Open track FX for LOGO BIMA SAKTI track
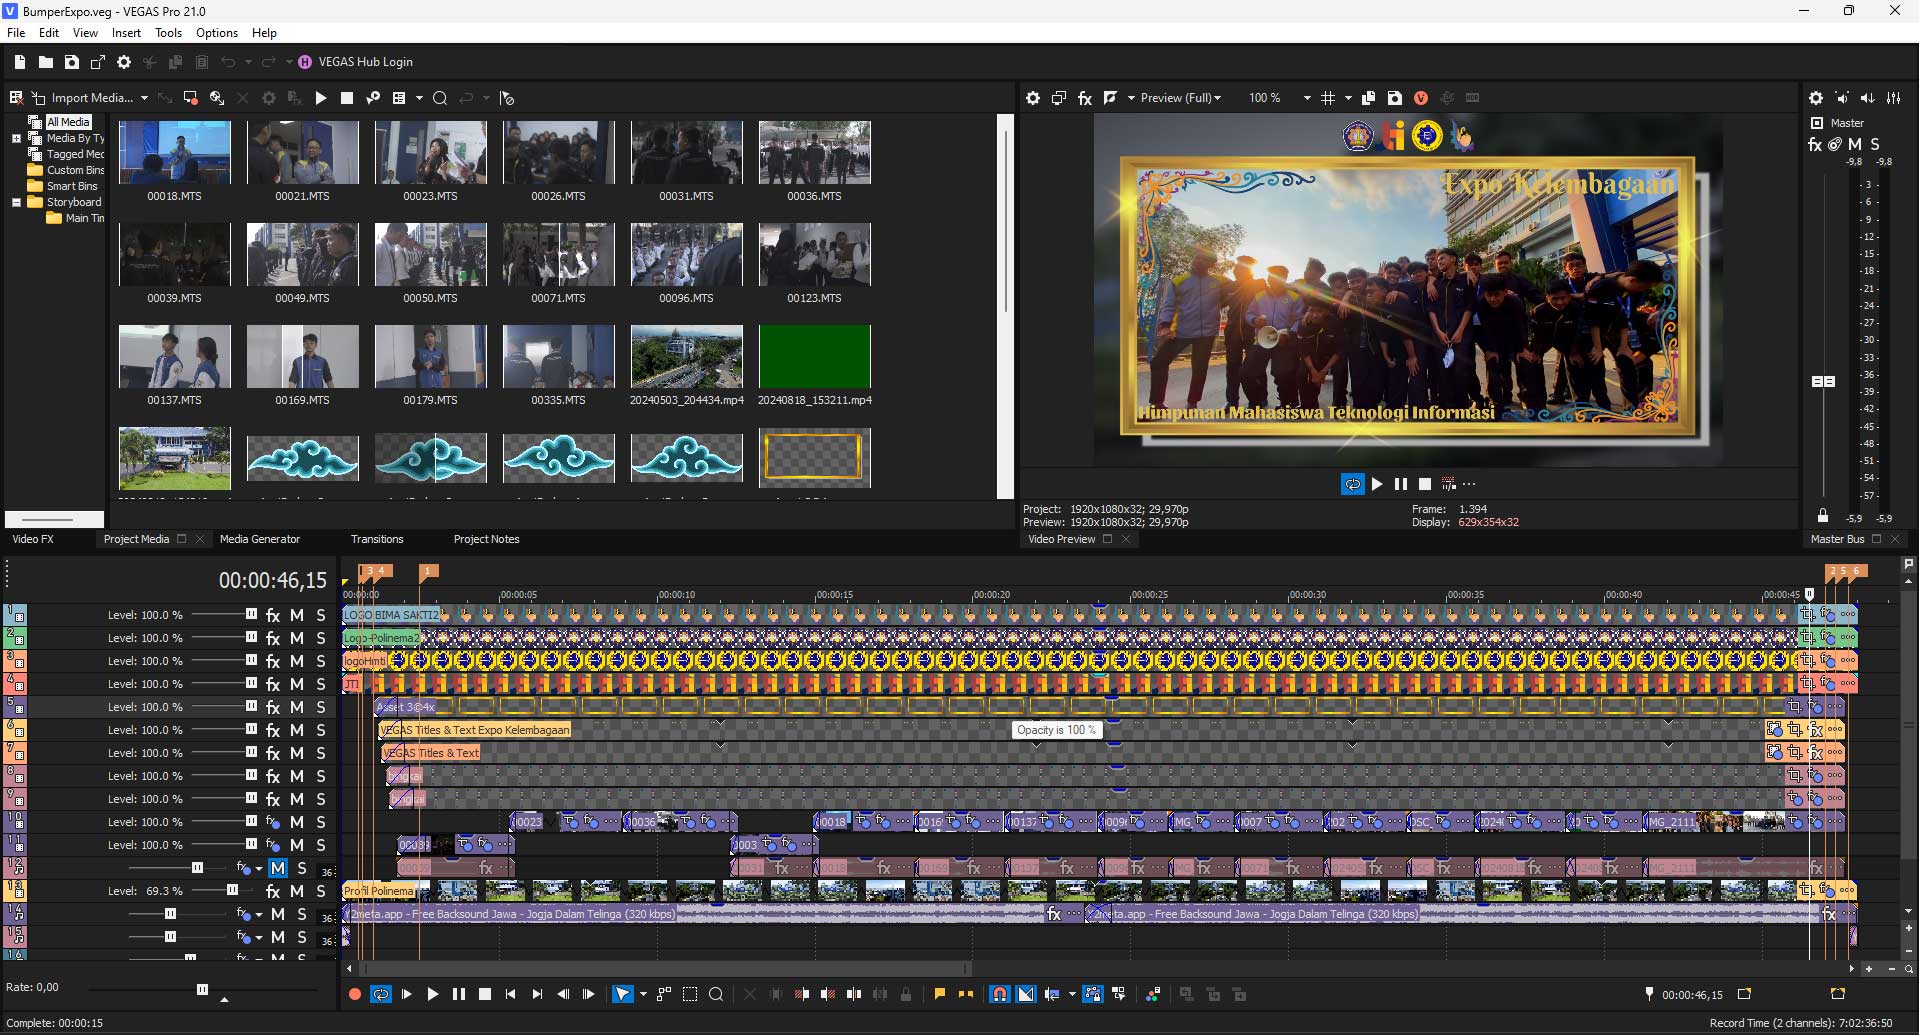This screenshot has height=1035, width=1919. coord(272,615)
